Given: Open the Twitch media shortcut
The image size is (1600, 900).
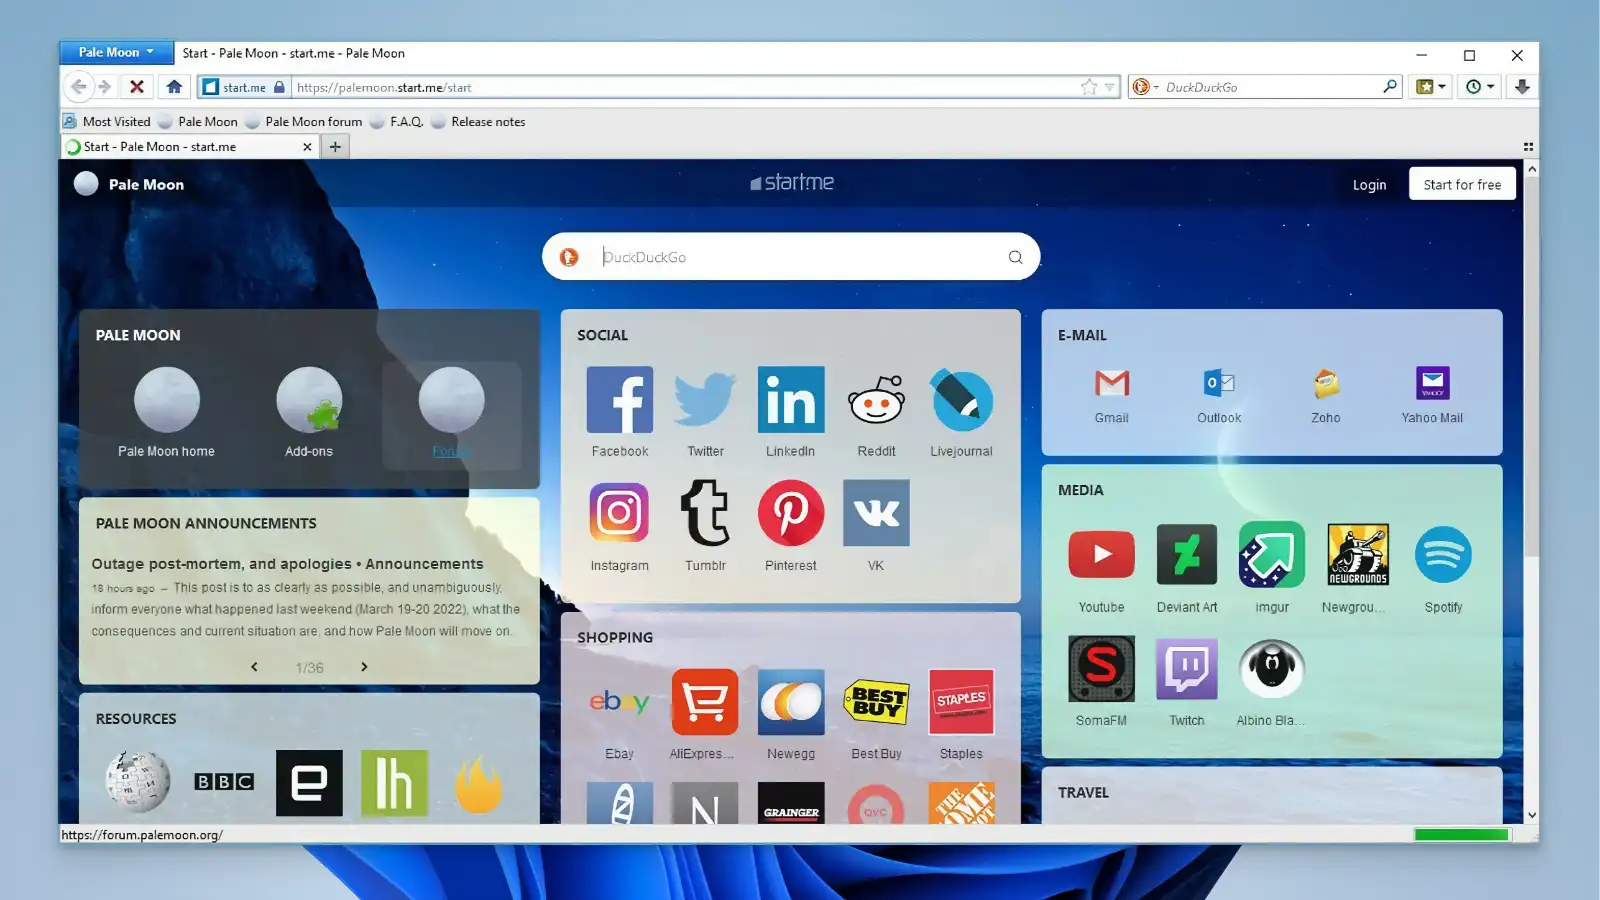Looking at the screenshot, I should (1186, 668).
